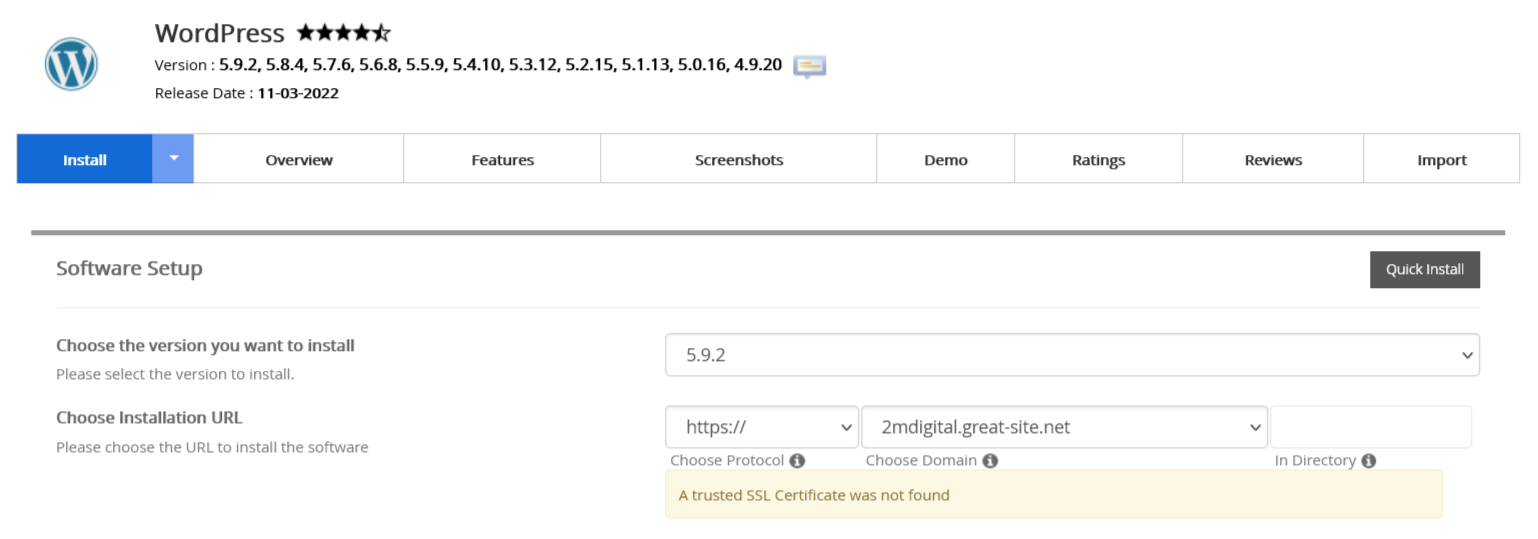Show info for In Directory
The image size is (1538, 539).
(1368, 461)
